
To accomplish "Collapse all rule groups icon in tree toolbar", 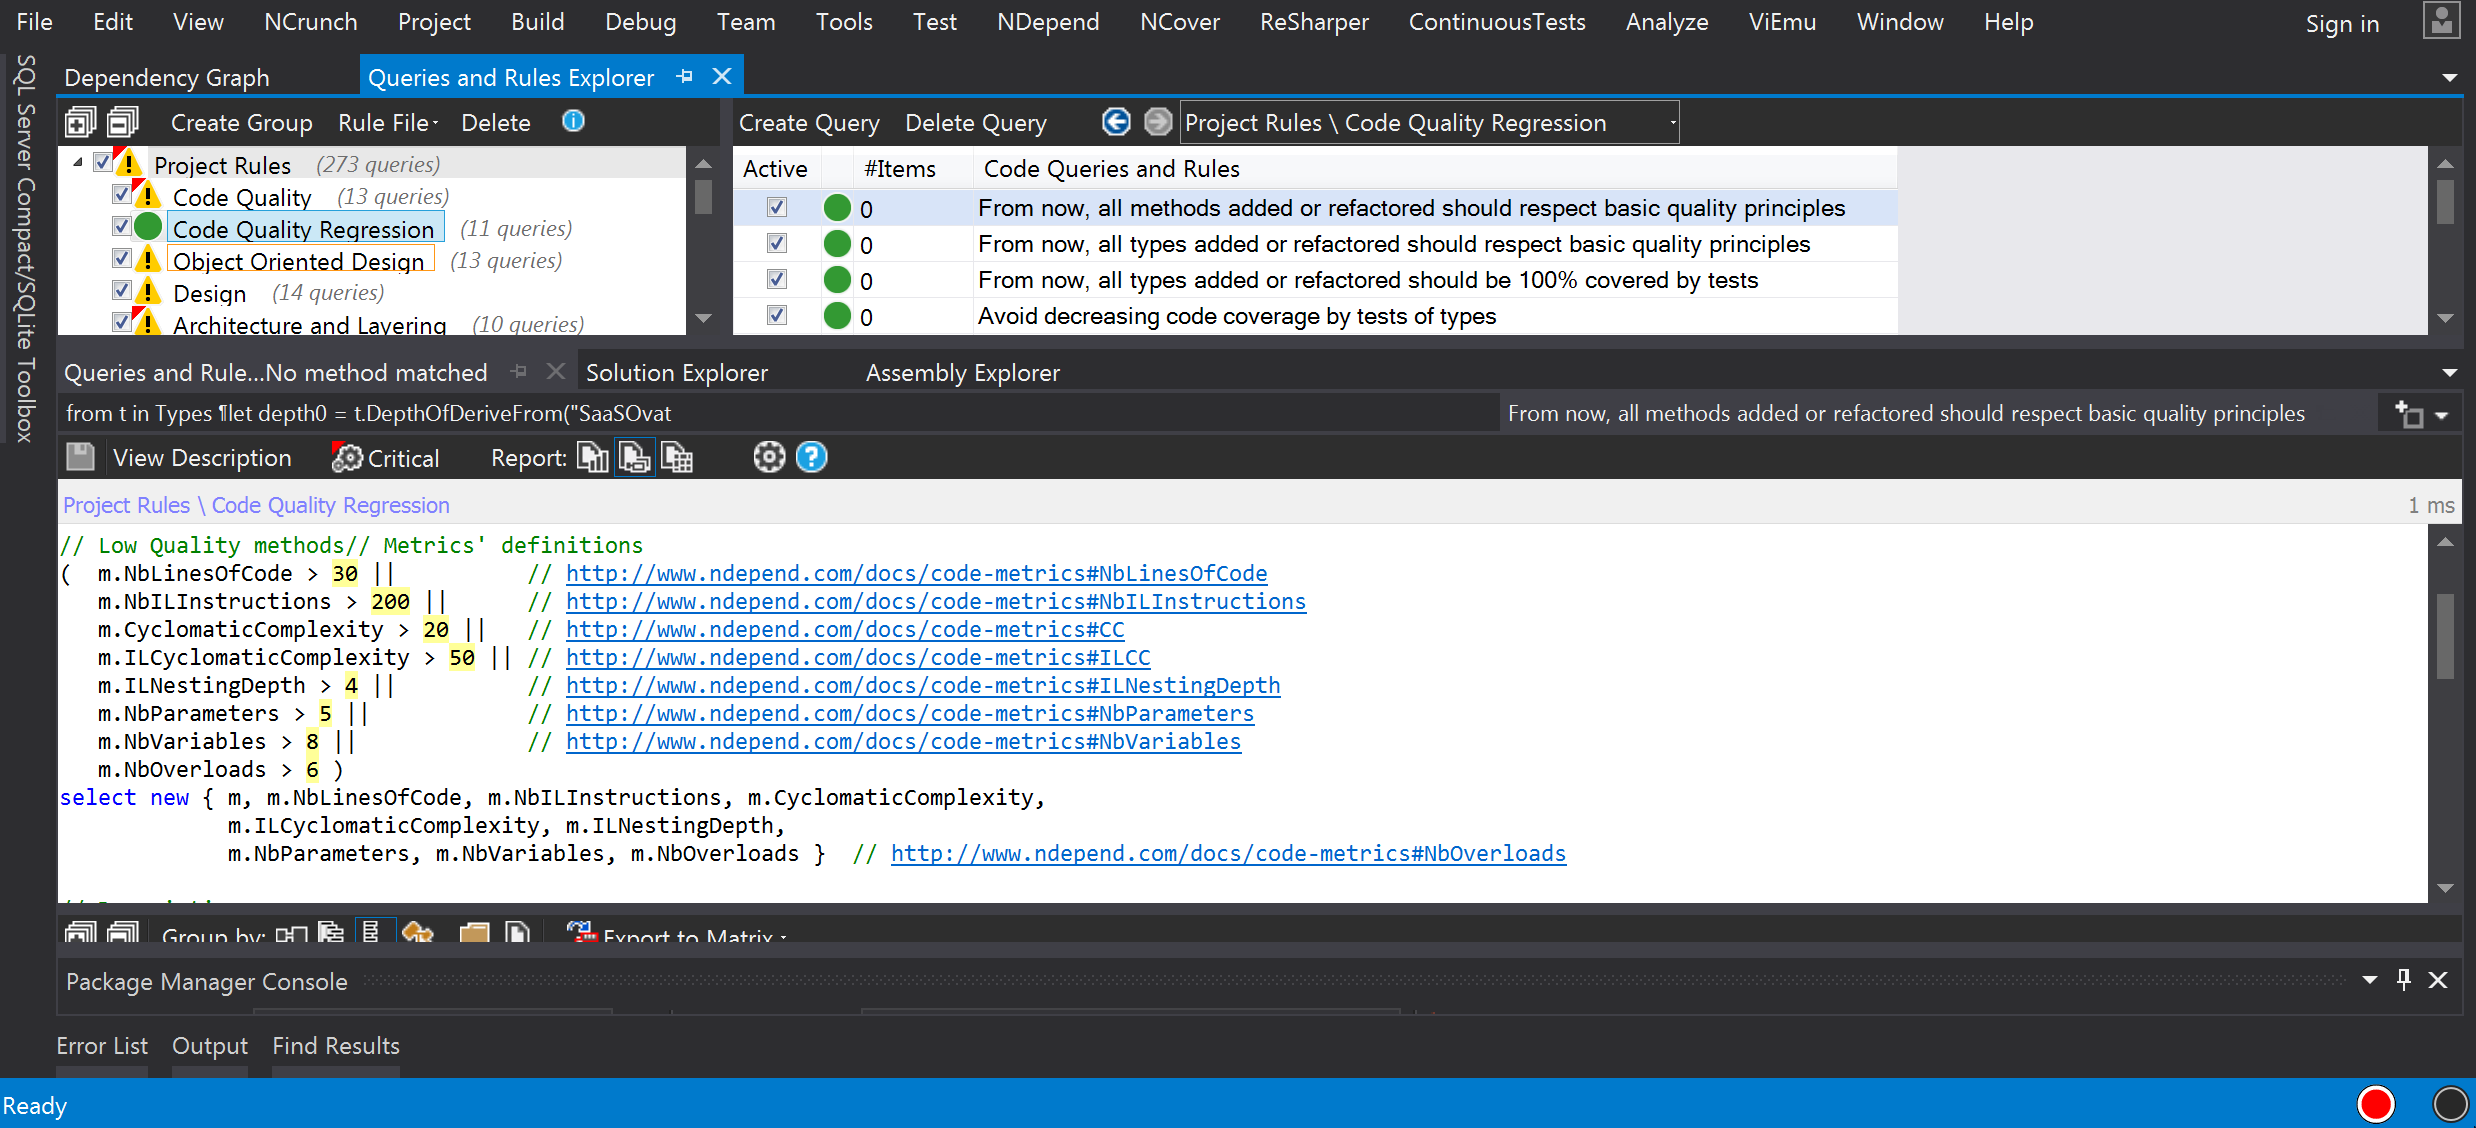I will 123,122.
